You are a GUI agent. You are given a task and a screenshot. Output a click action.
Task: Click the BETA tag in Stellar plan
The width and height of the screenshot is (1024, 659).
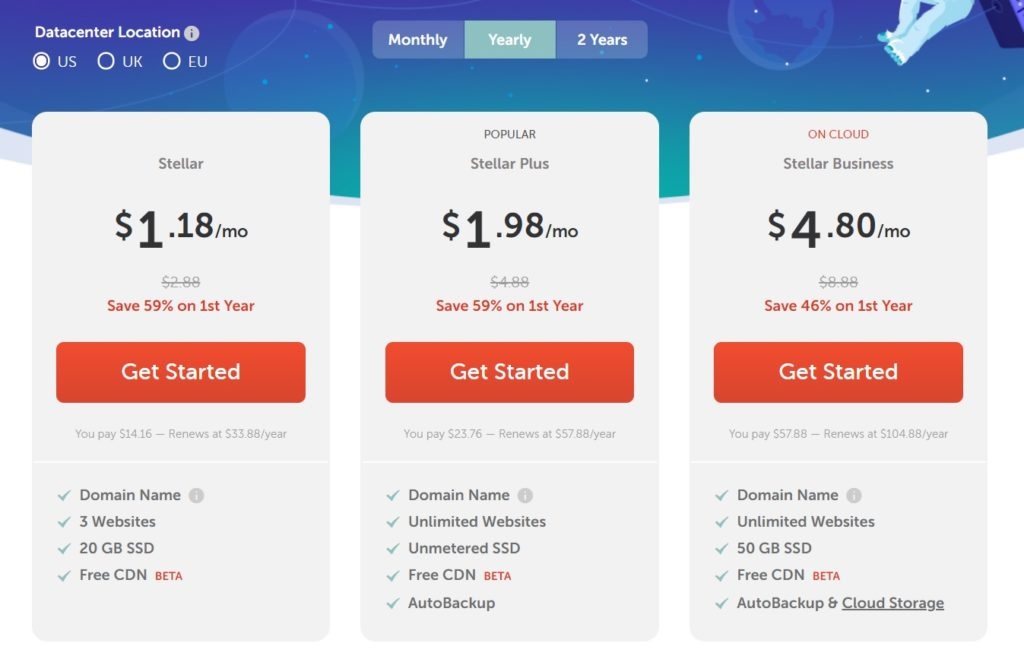(168, 576)
